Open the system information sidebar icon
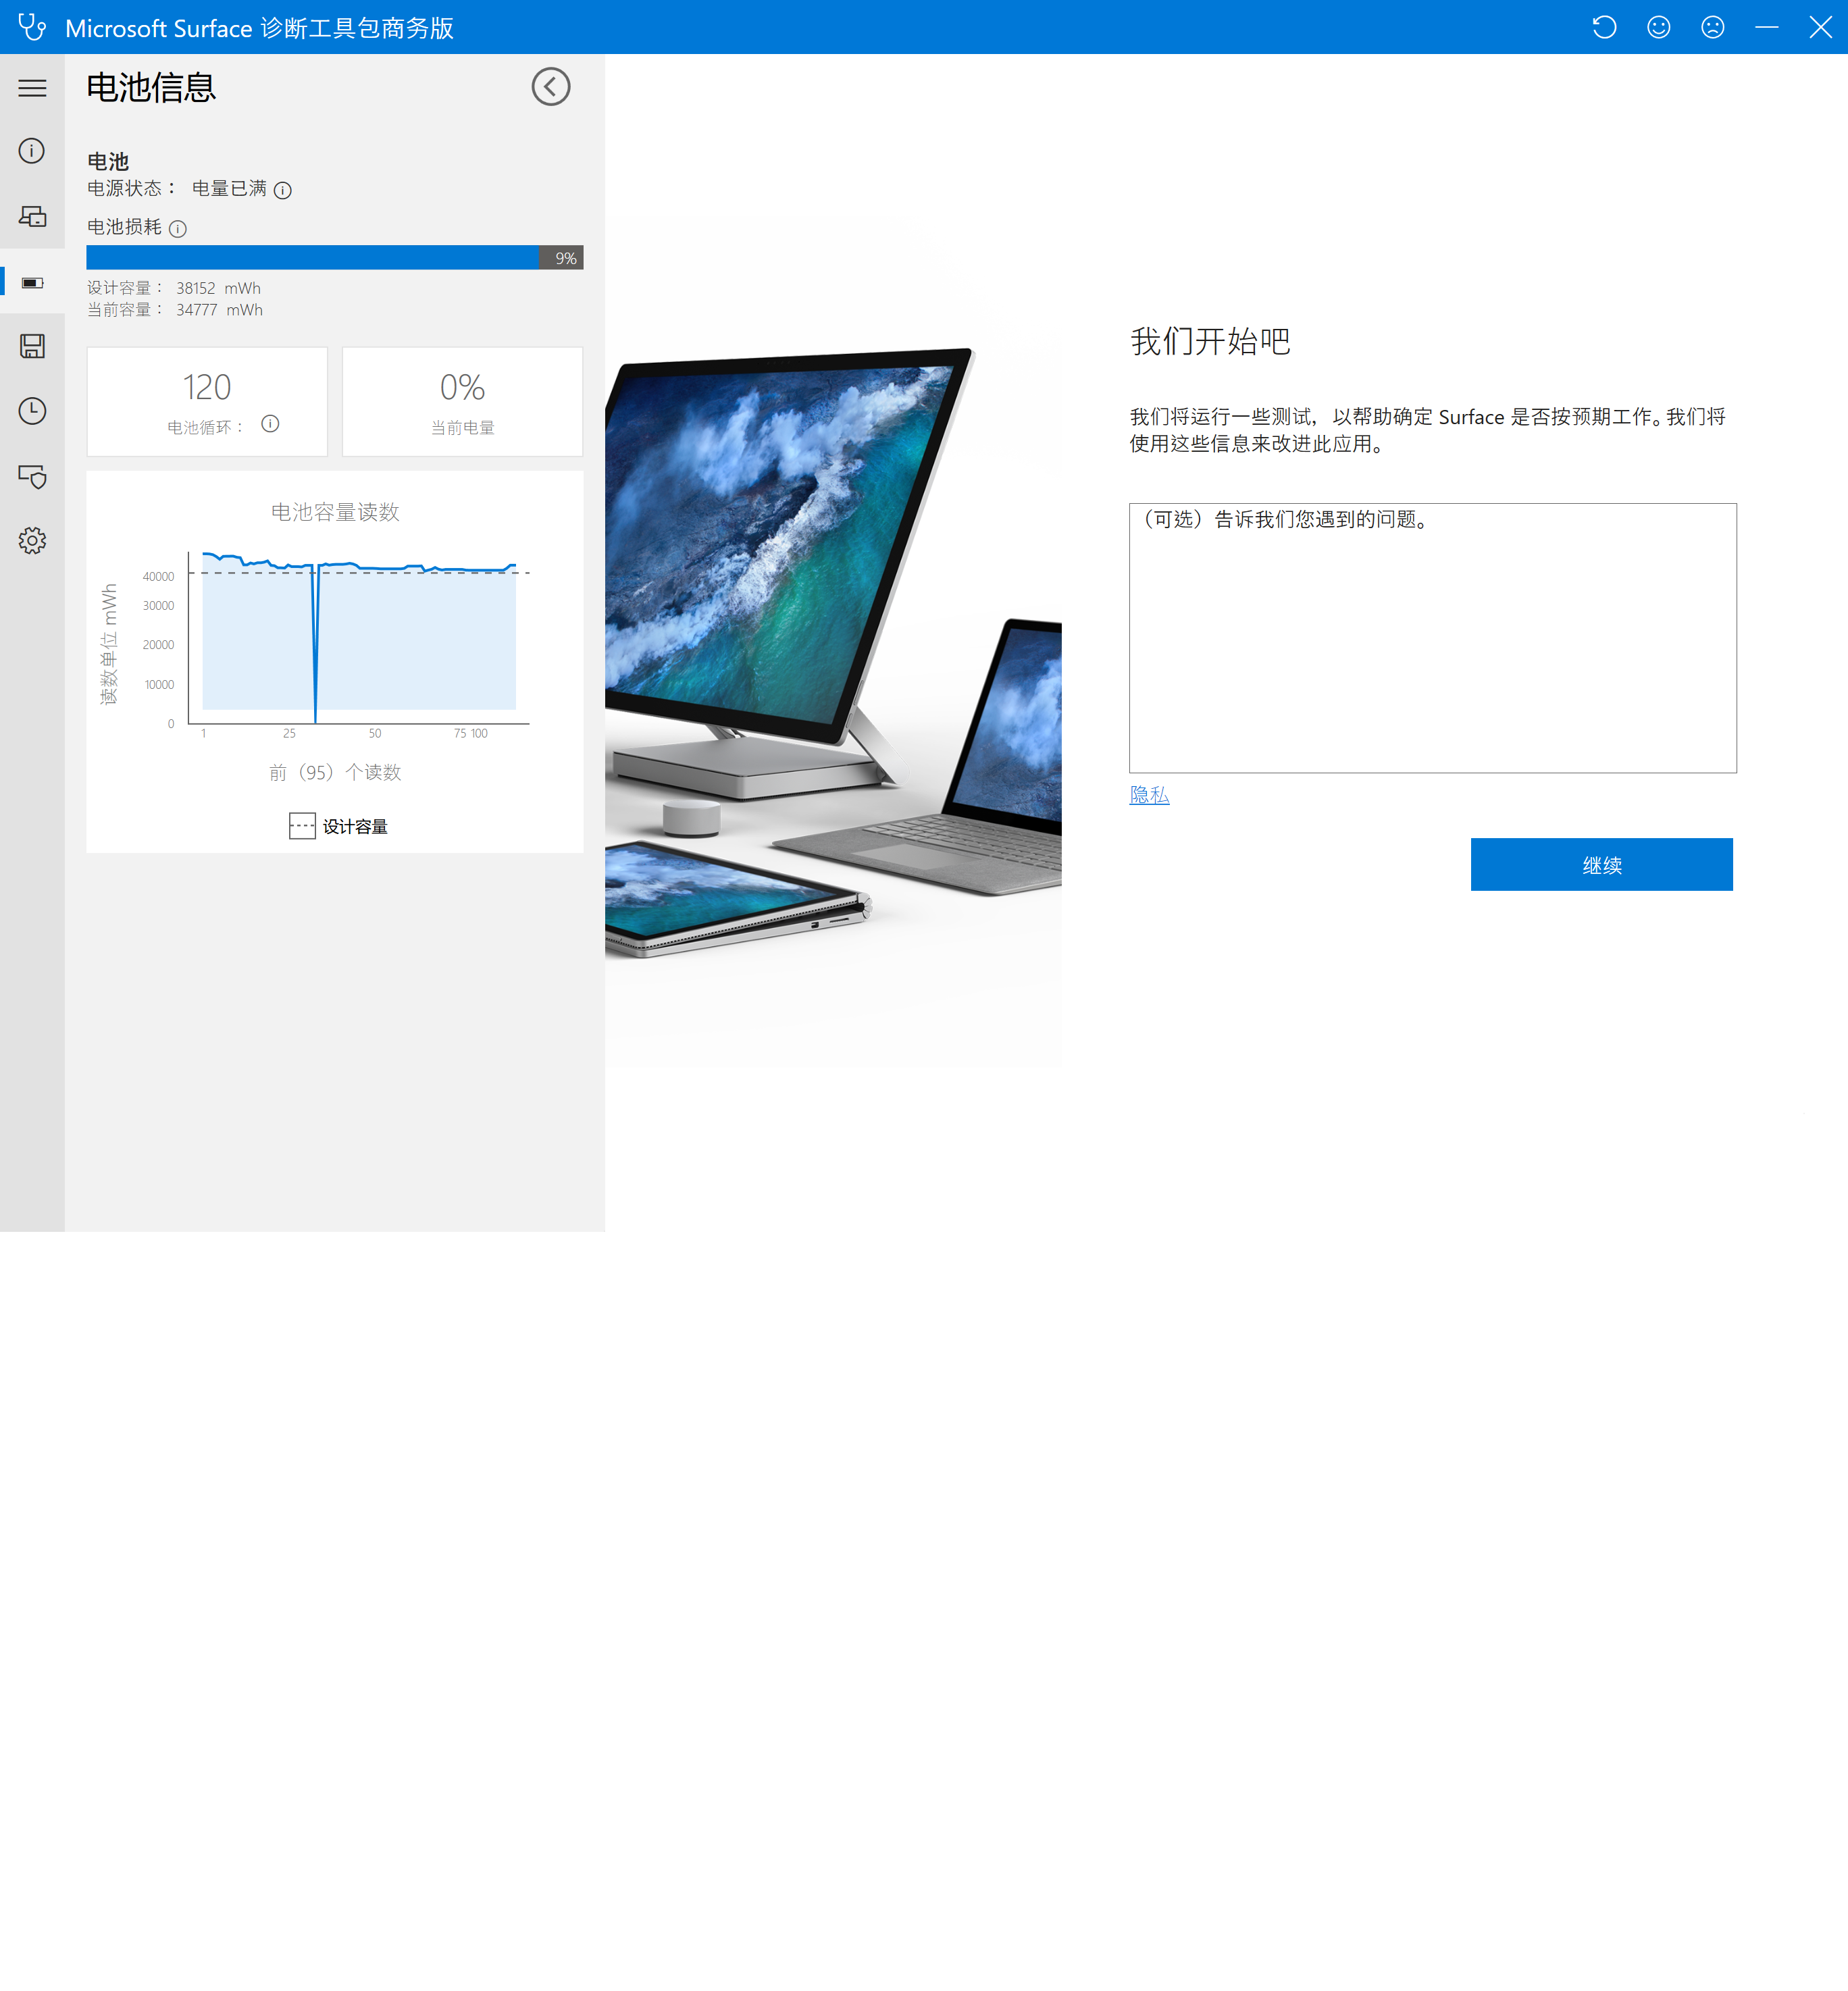The image size is (1848, 1991). coord(32,151)
